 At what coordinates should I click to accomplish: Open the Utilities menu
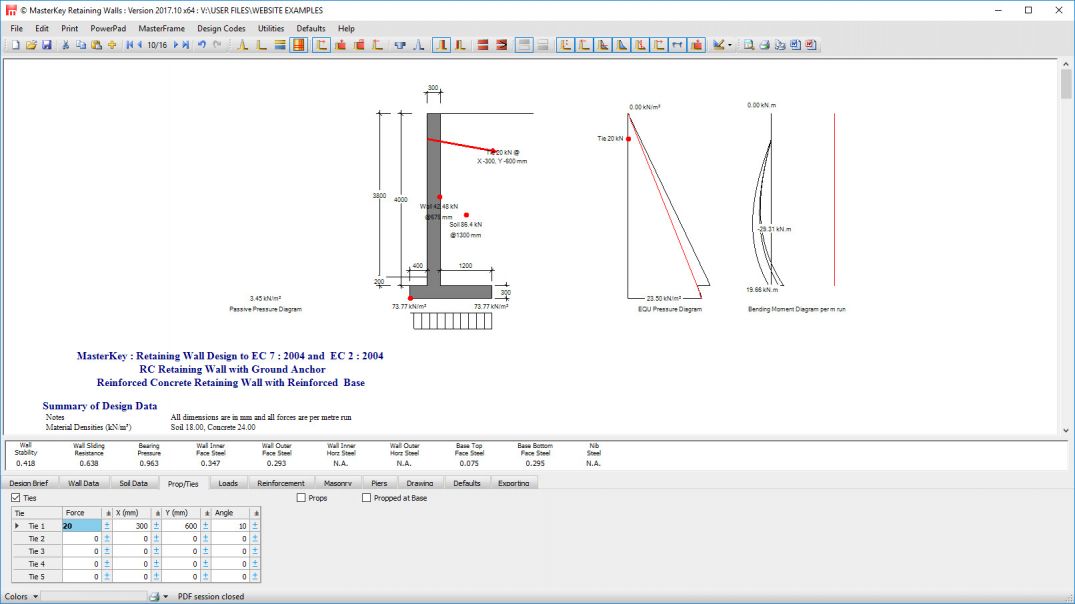tap(271, 28)
